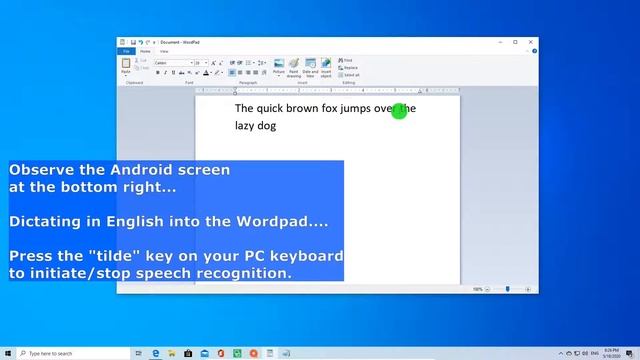This screenshot has width=640, height=360.
Task: Open the File menu tab
Action: 127,51
